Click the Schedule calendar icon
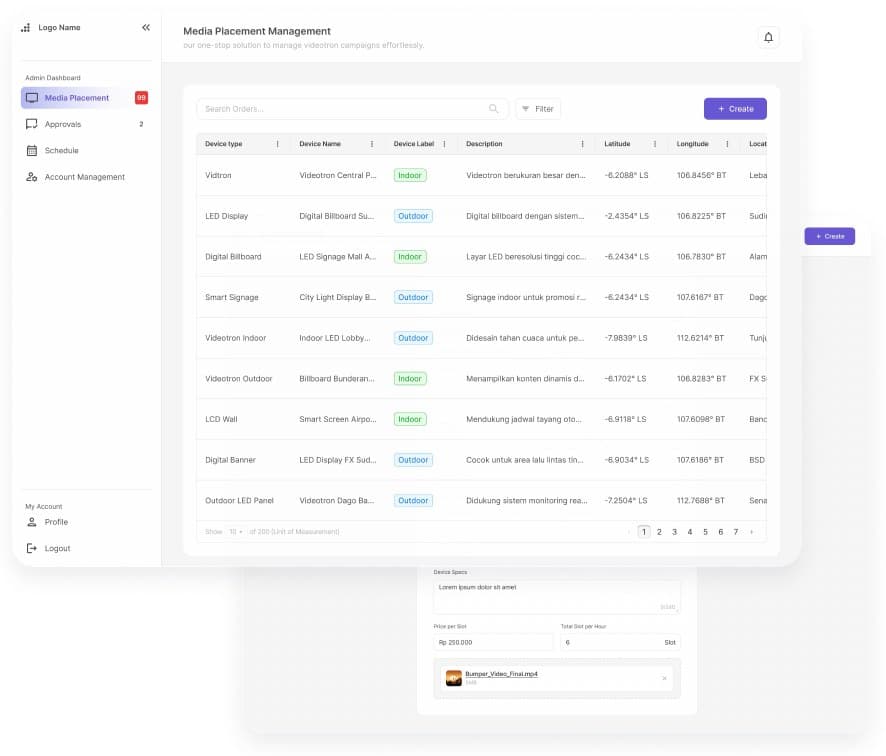886x756 pixels. coord(32,150)
